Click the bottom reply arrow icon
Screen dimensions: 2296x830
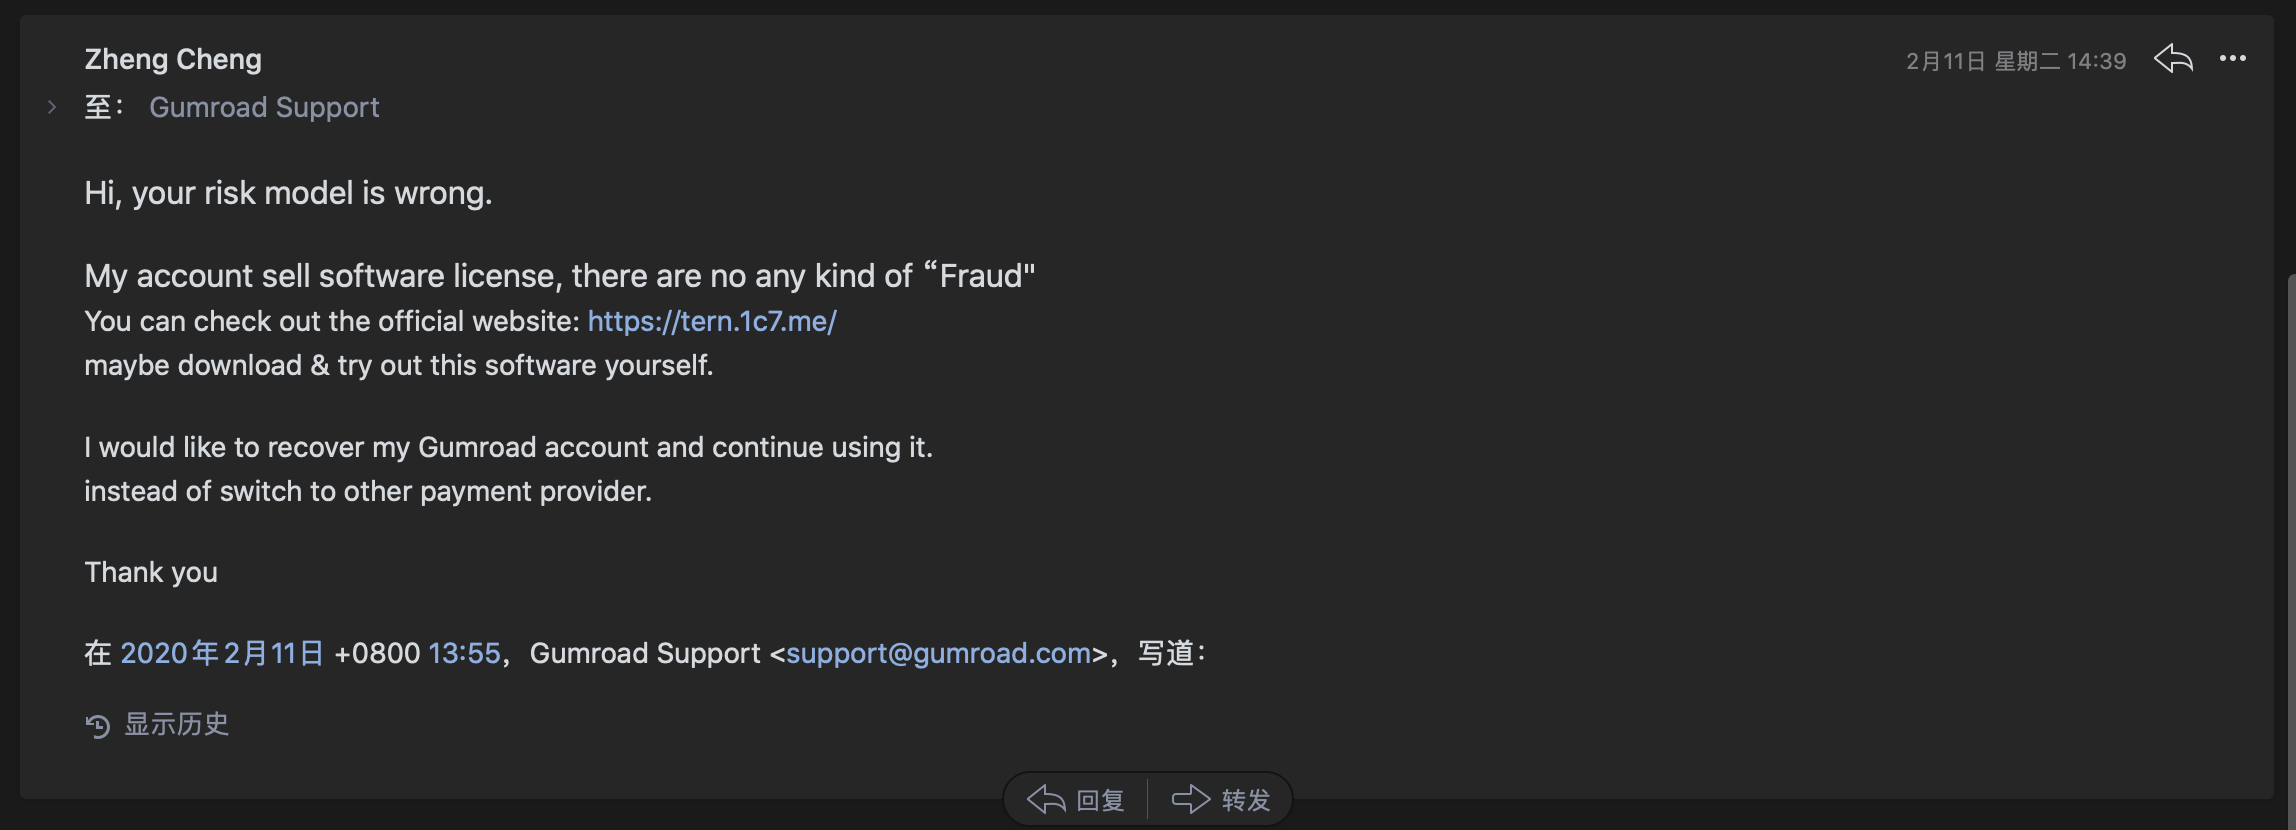tap(1046, 799)
